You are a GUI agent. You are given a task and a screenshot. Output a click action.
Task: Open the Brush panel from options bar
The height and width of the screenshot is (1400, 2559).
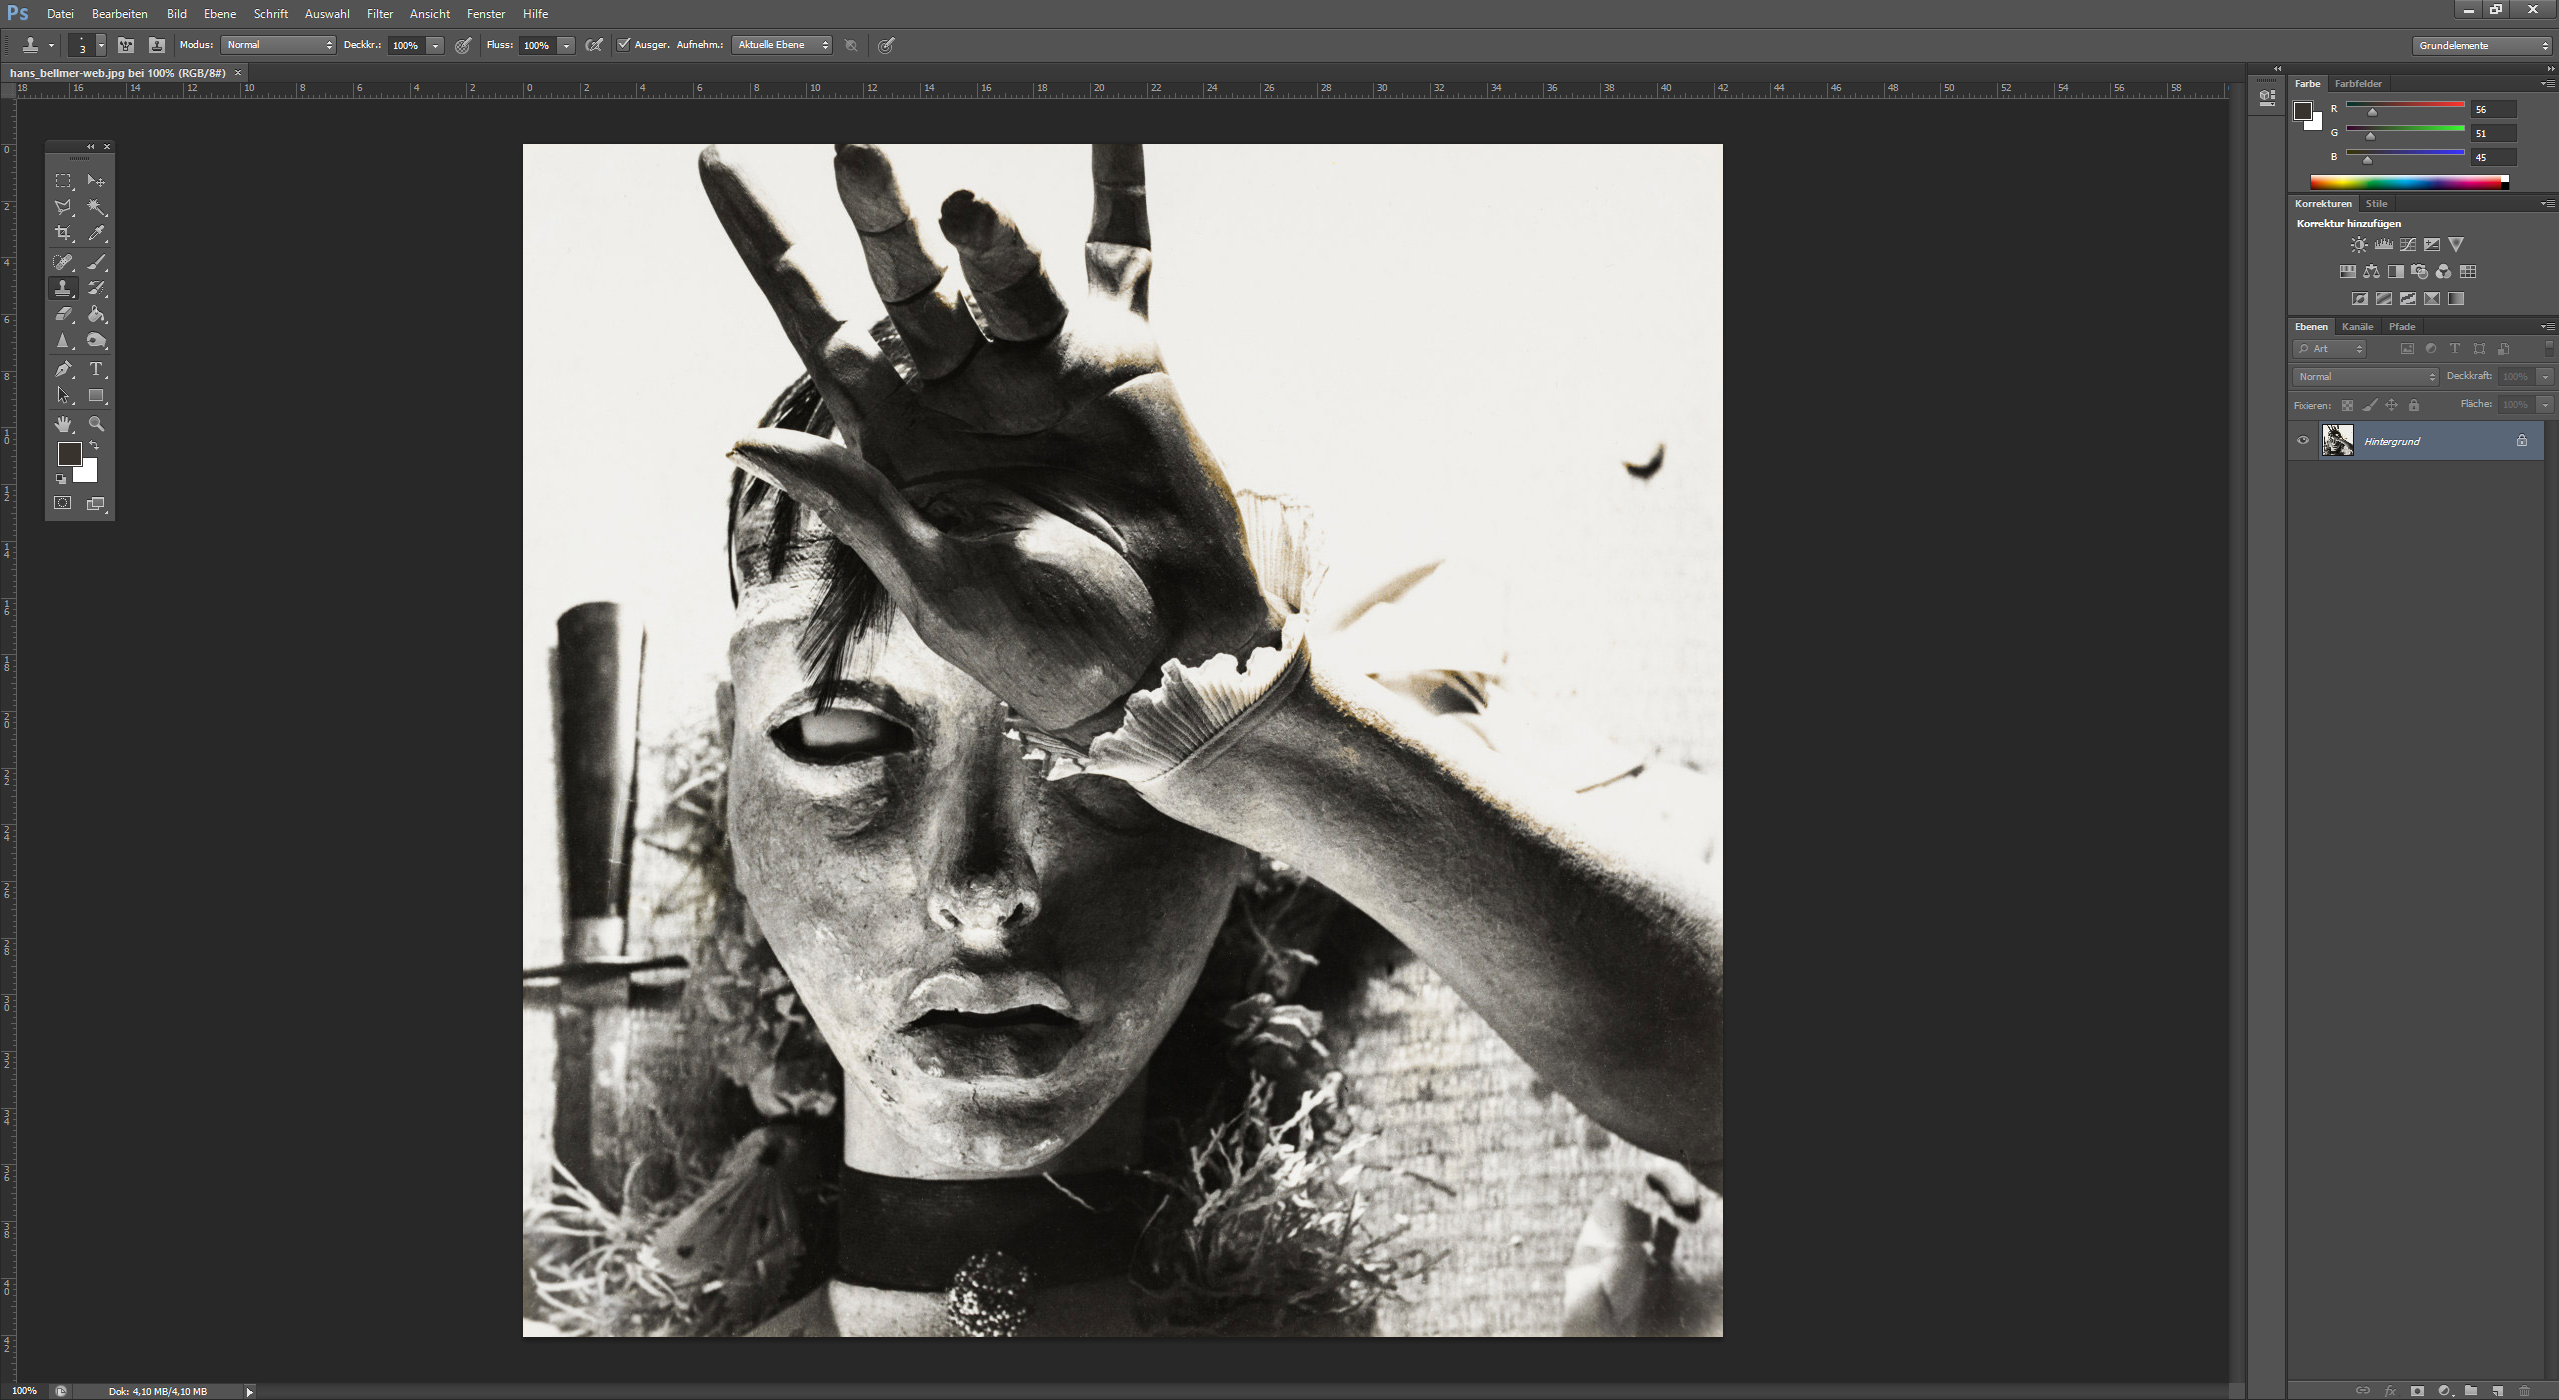(126, 45)
